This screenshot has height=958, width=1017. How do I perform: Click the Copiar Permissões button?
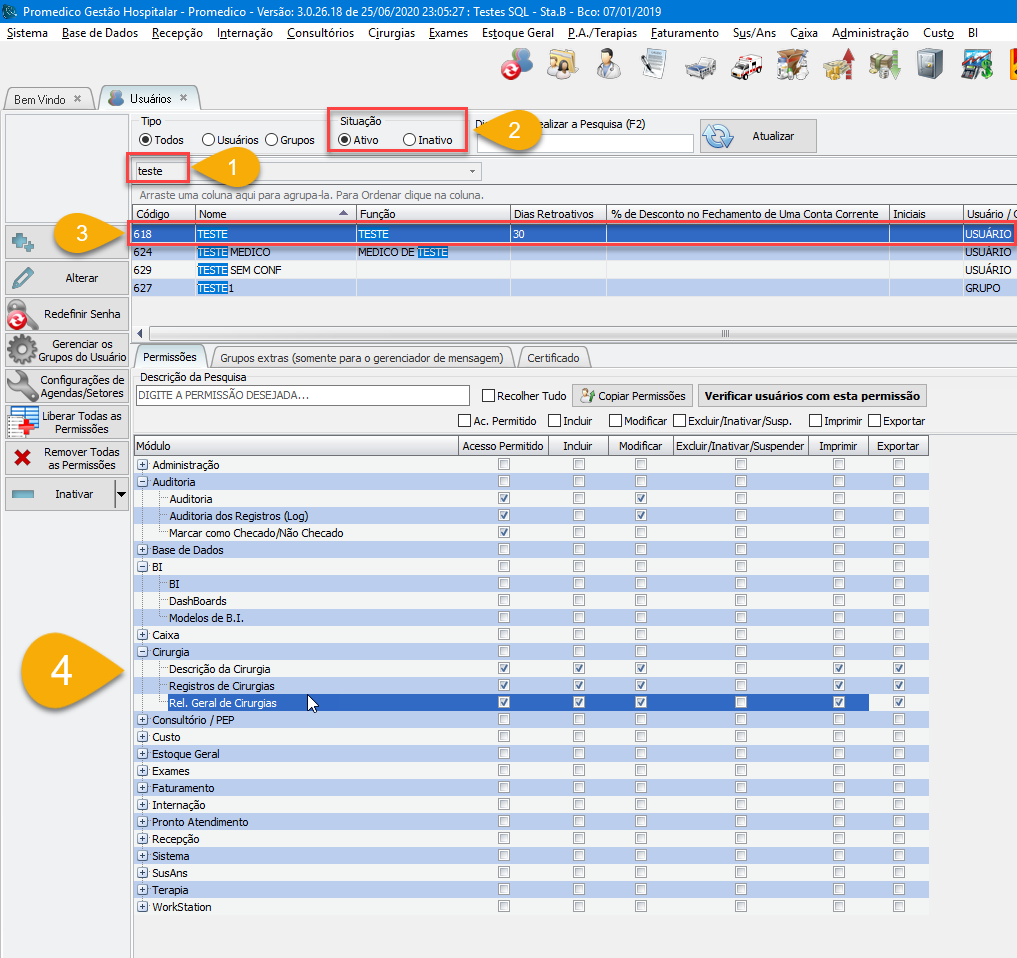(x=632, y=396)
